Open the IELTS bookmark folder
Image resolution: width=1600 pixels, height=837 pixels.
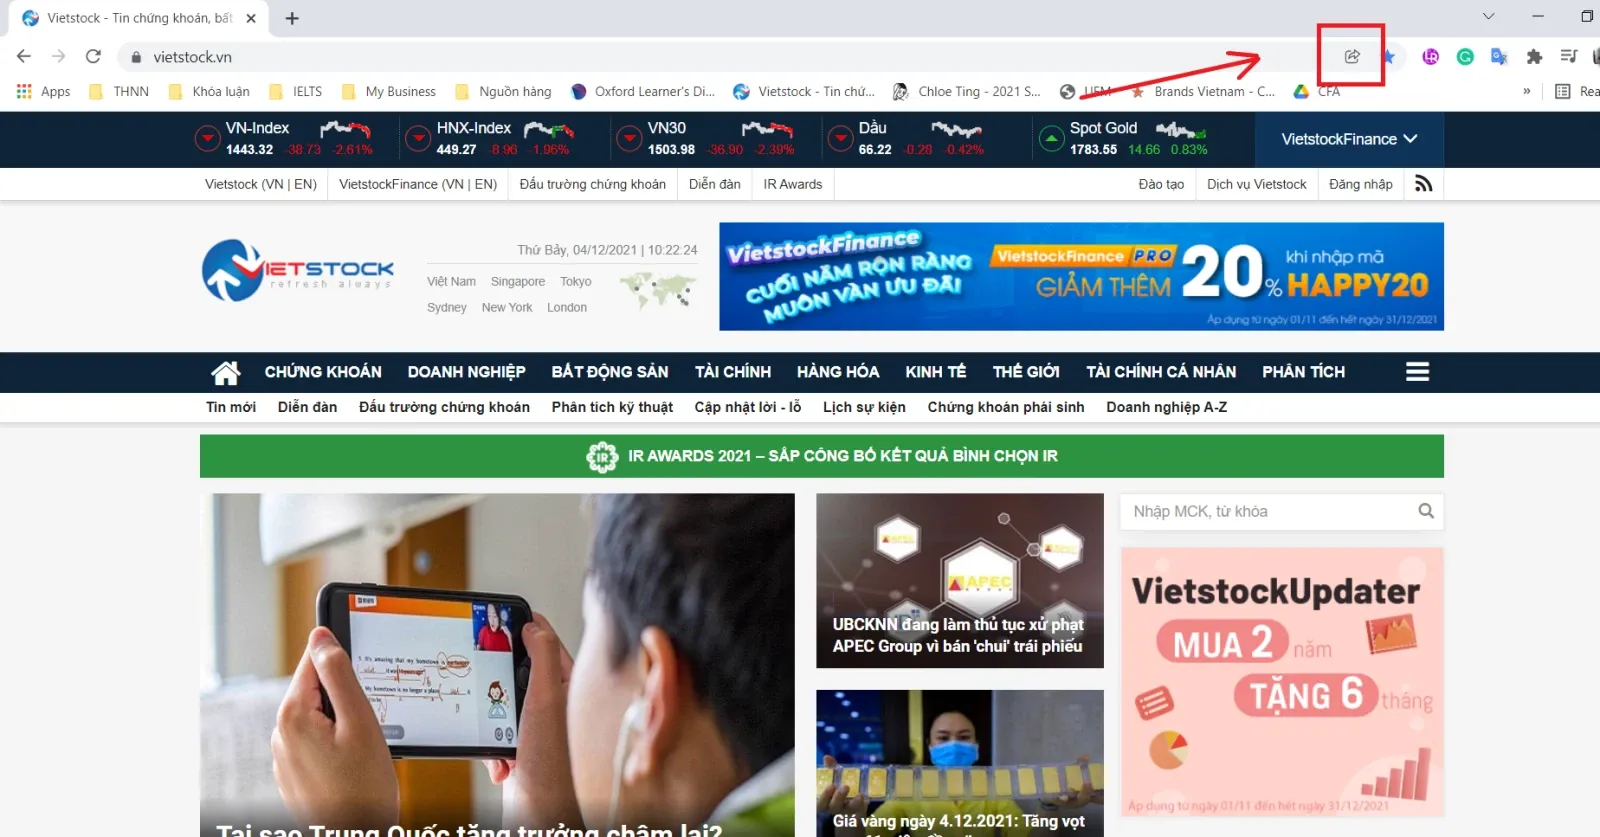(x=295, y=91)
